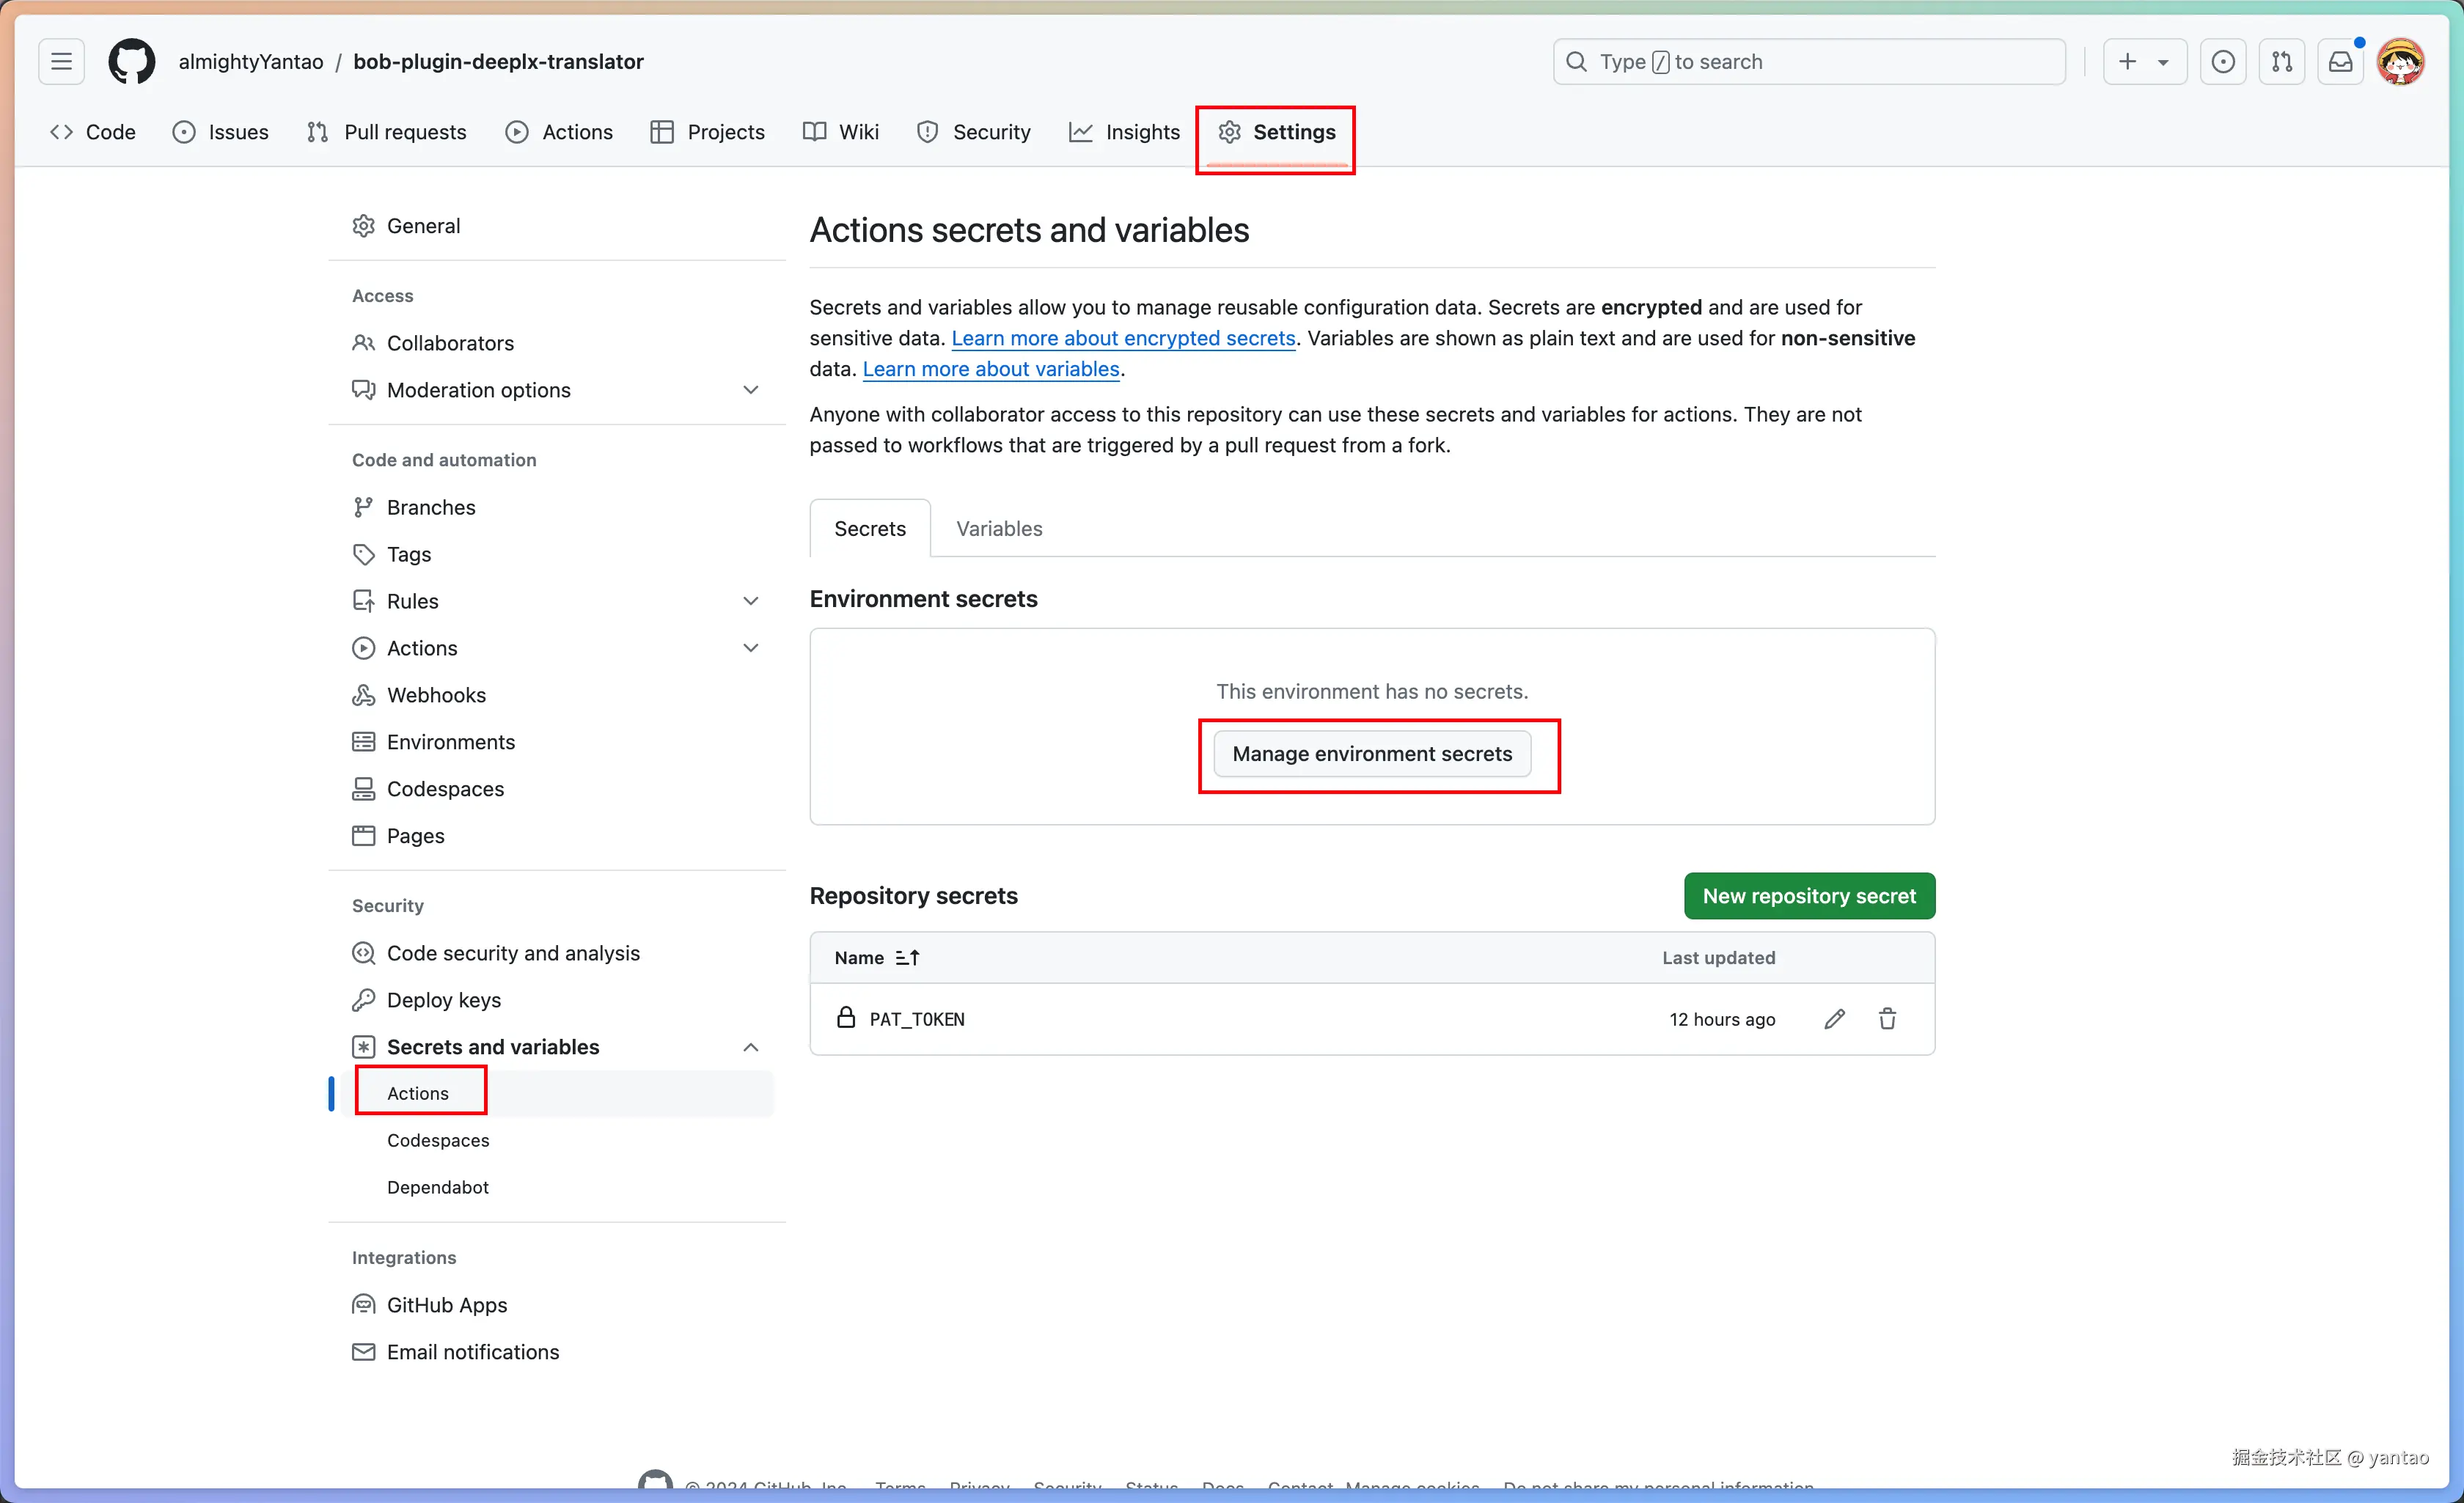This screenshot has width=2464, height=1503.
Task: Open pull requests icon in header
Action: pos(2282,62)
